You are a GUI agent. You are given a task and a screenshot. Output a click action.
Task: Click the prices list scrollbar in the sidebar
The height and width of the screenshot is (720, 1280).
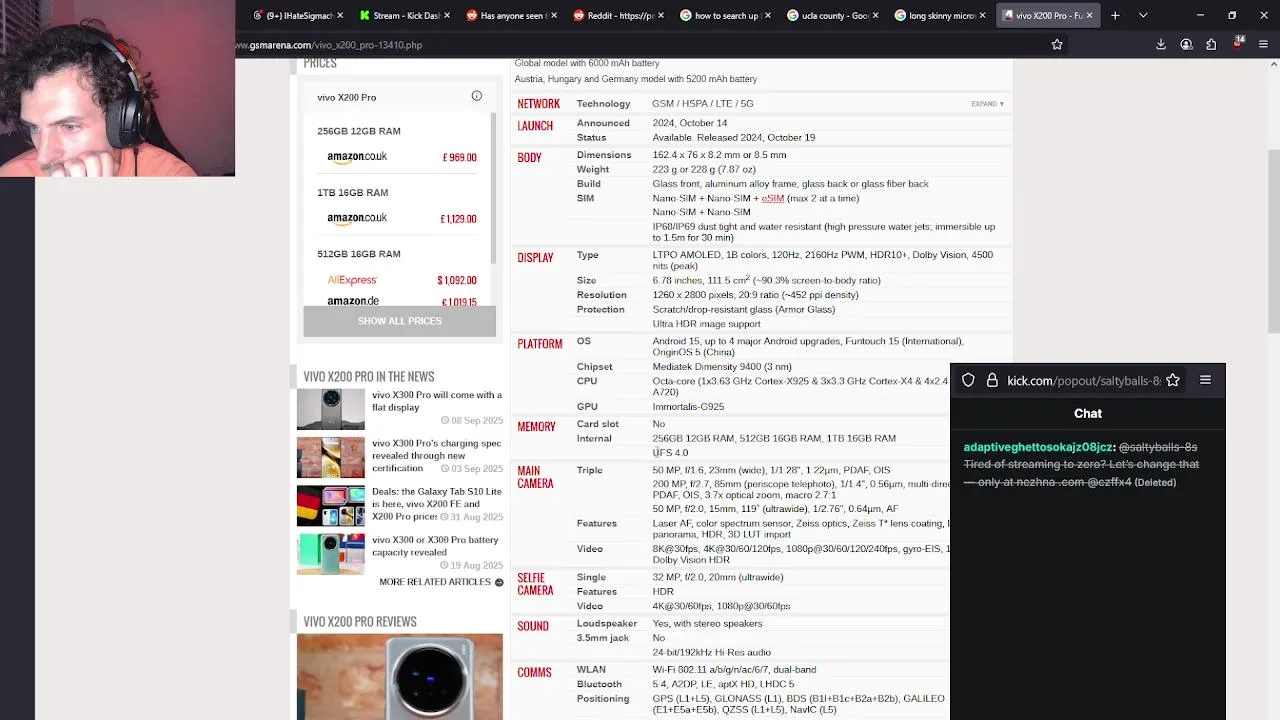click(492, 190)
